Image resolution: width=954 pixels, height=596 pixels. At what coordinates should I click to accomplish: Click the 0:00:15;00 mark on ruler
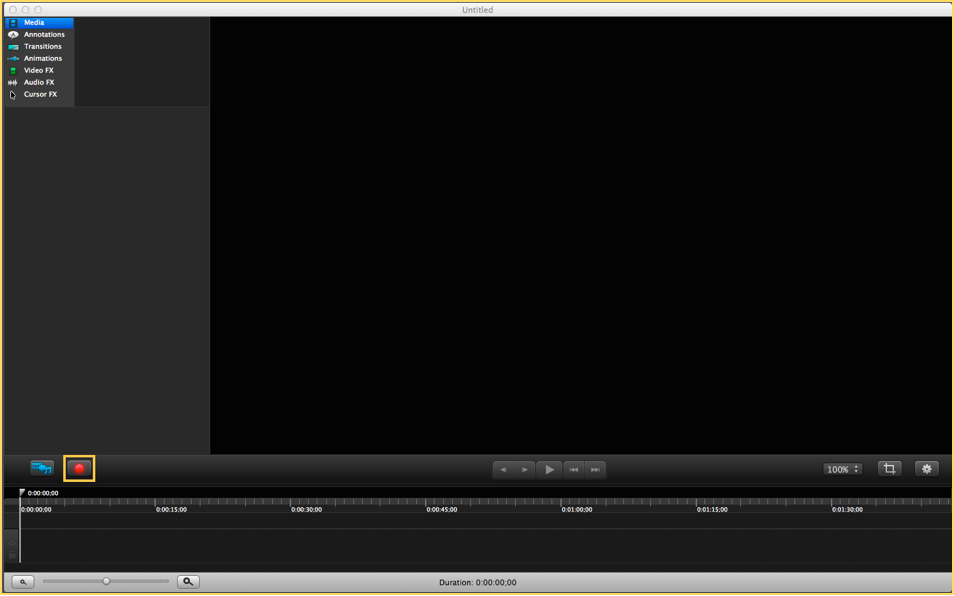pos(172,510)
